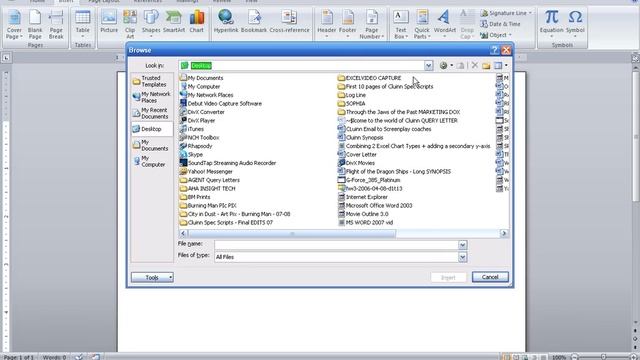Insert a Page Break
640x360 pixels.
tap(56, 24)
